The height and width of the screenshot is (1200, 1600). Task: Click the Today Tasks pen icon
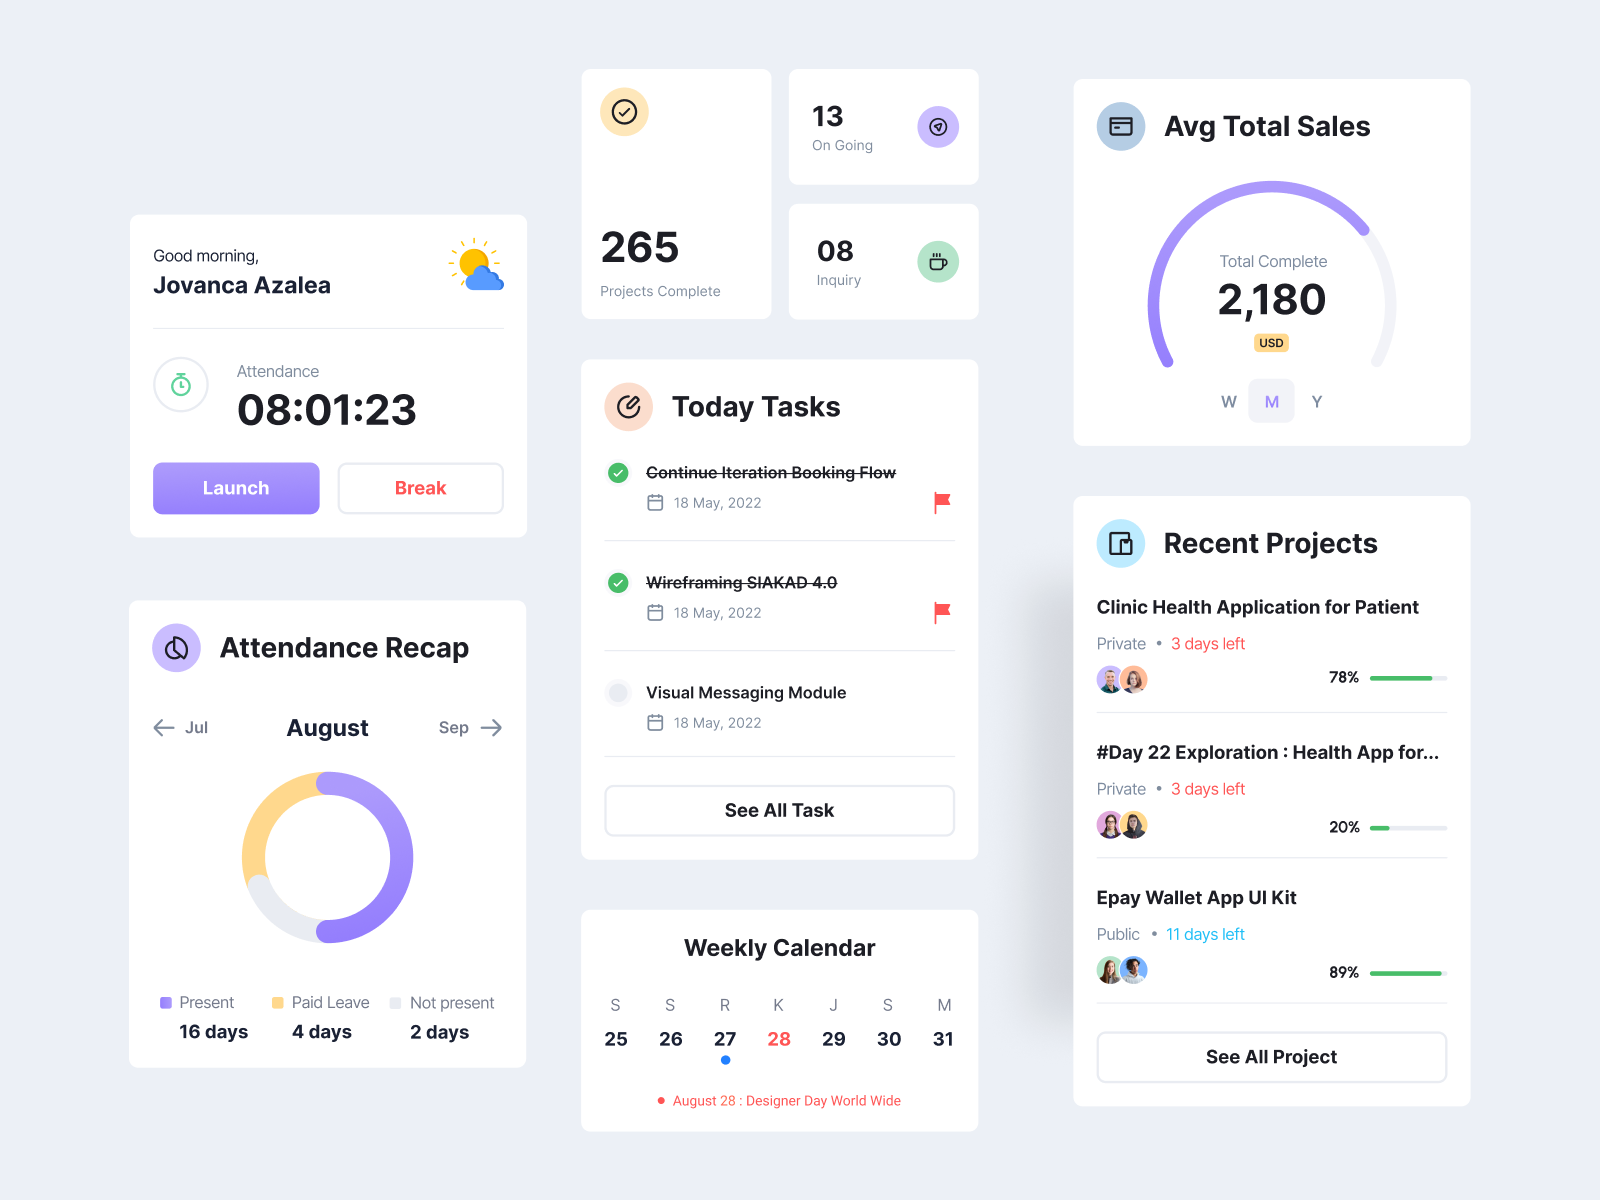pyautogui.click(x=628, y=407)
